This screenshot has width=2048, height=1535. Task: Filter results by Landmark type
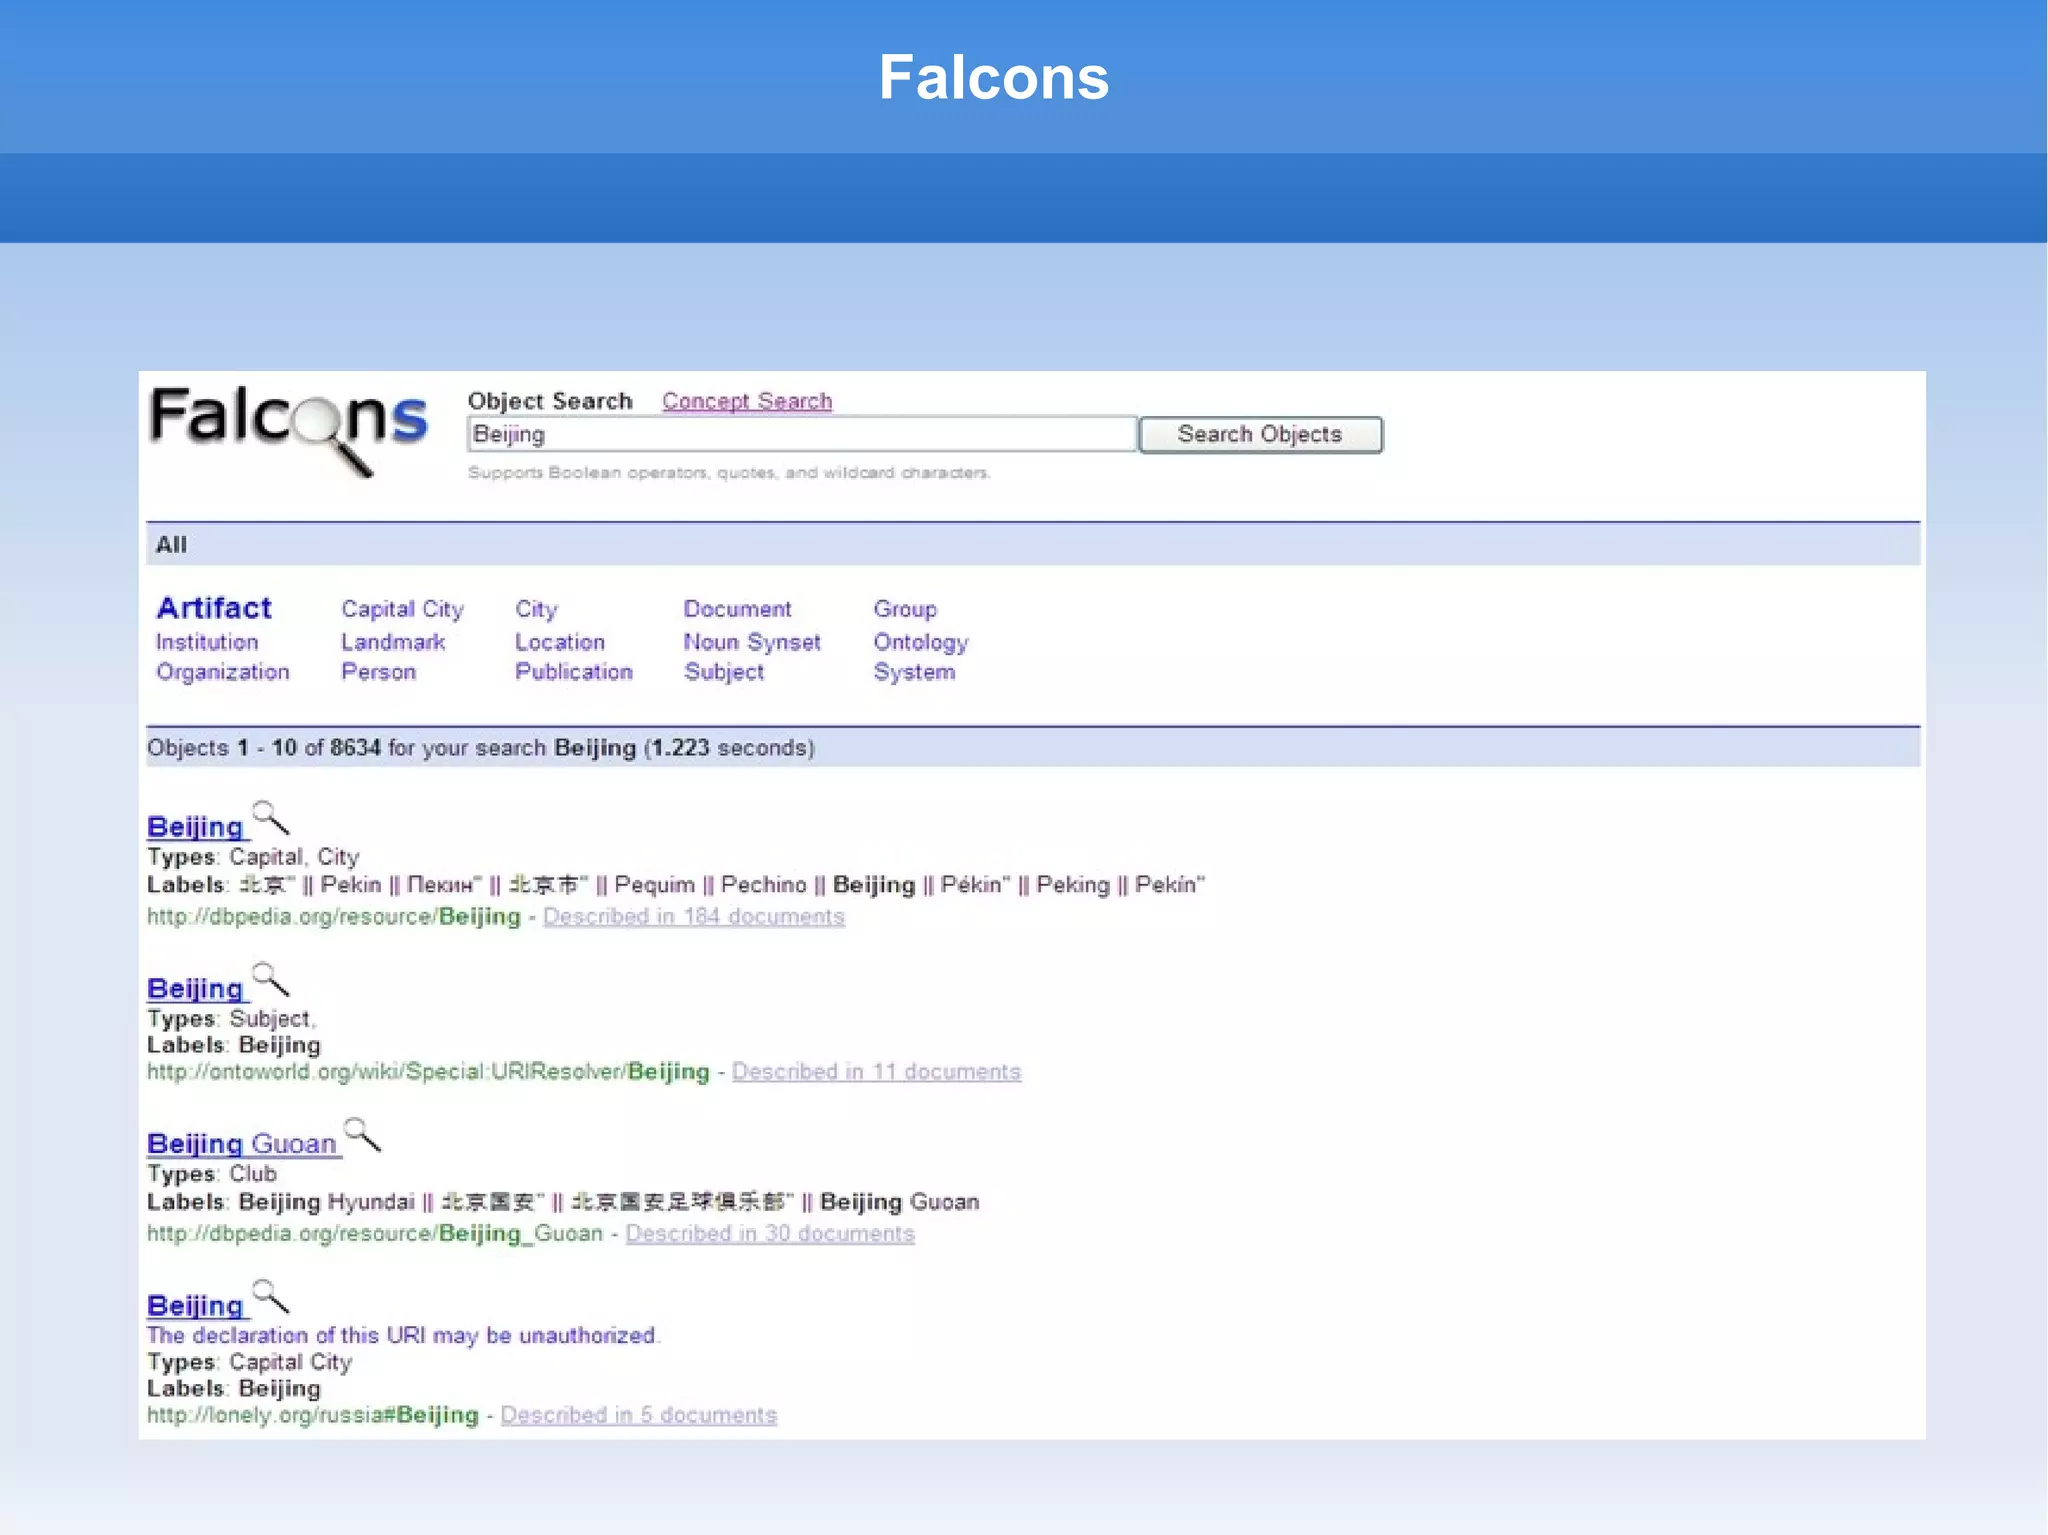393,642
